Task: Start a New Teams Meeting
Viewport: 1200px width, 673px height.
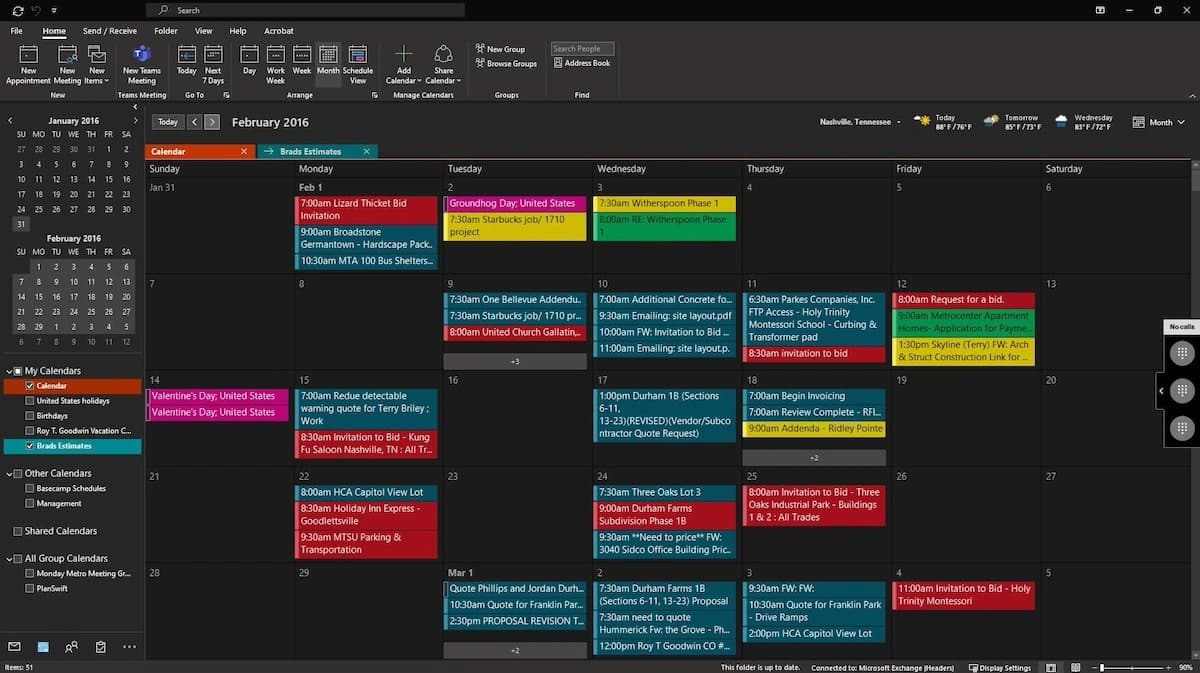Action: point(141,55)
